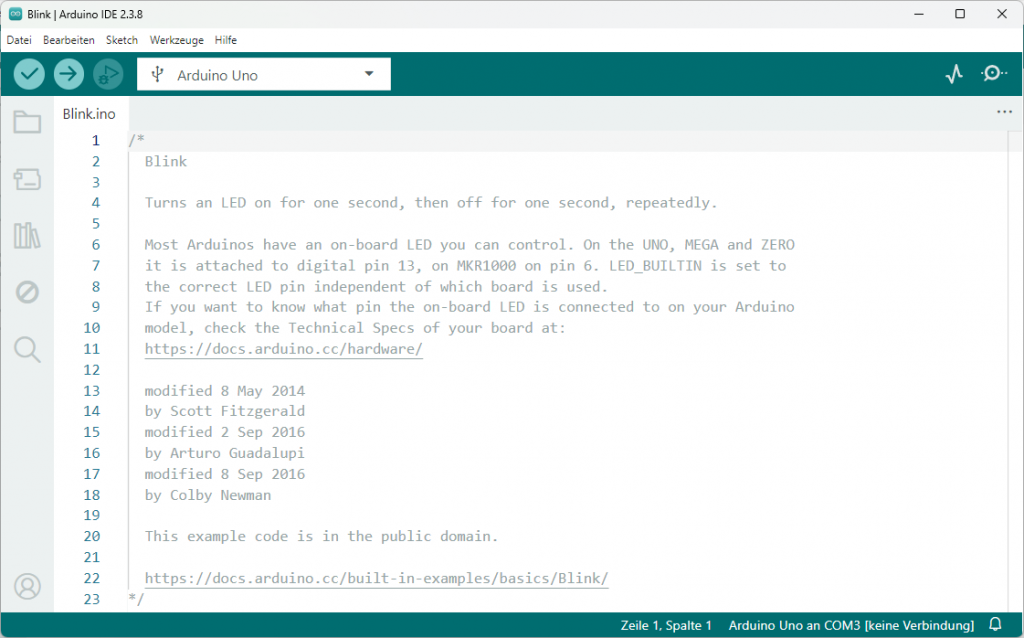The width and height of the screenshot is (1024, 638).
Task: Open the Debug sidebar panel
Action: pos(27,292)
